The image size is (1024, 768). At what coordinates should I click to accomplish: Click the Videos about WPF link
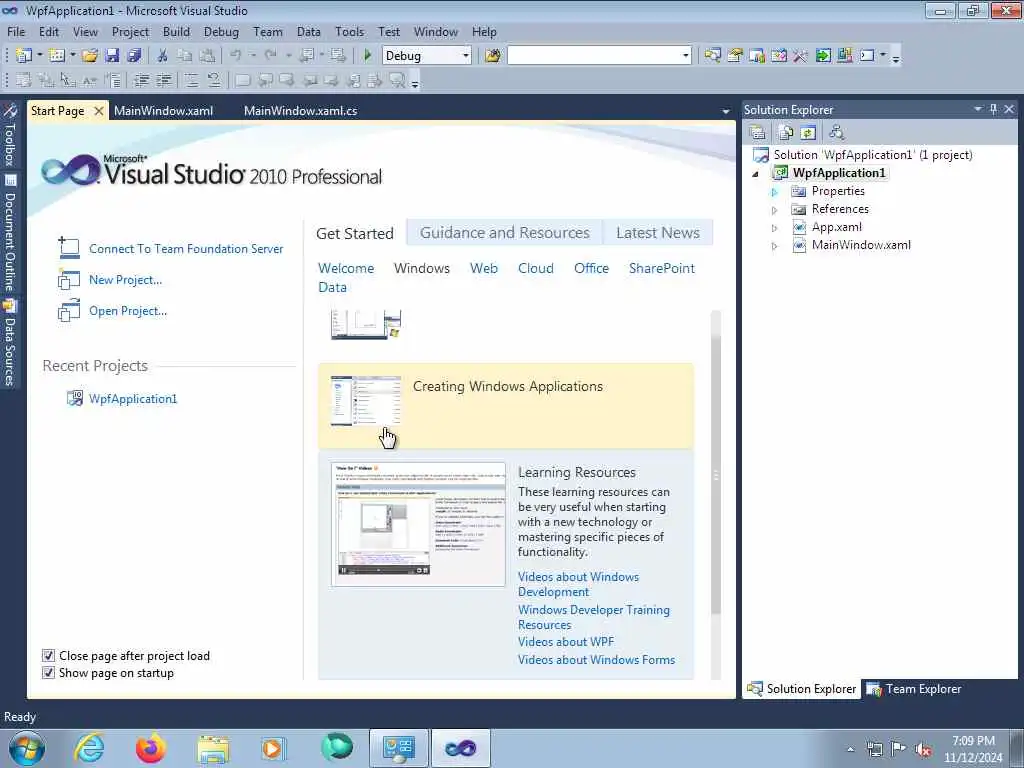click(566, 642)
